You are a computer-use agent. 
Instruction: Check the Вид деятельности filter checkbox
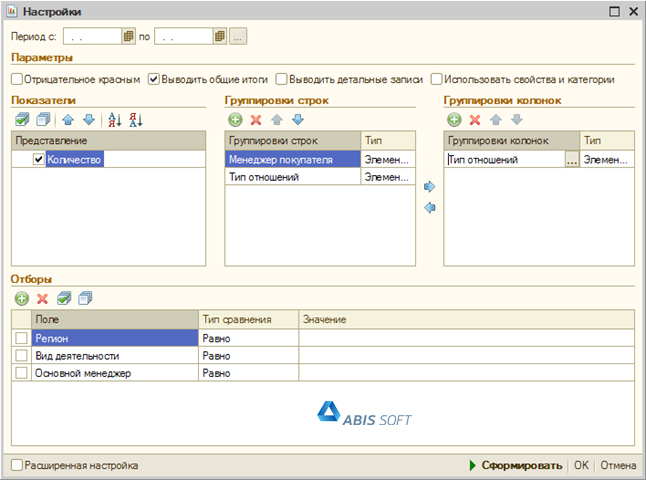[21, 356]
